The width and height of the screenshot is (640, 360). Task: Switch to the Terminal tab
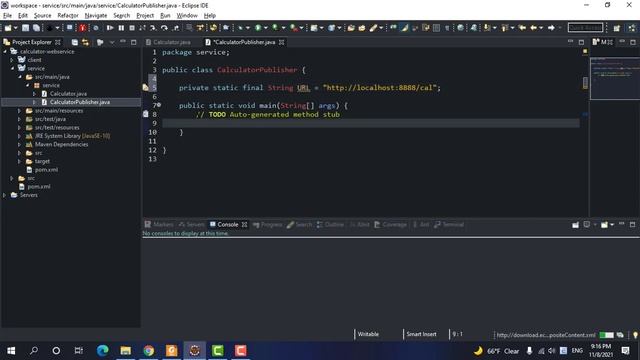(x=449, y=224)
